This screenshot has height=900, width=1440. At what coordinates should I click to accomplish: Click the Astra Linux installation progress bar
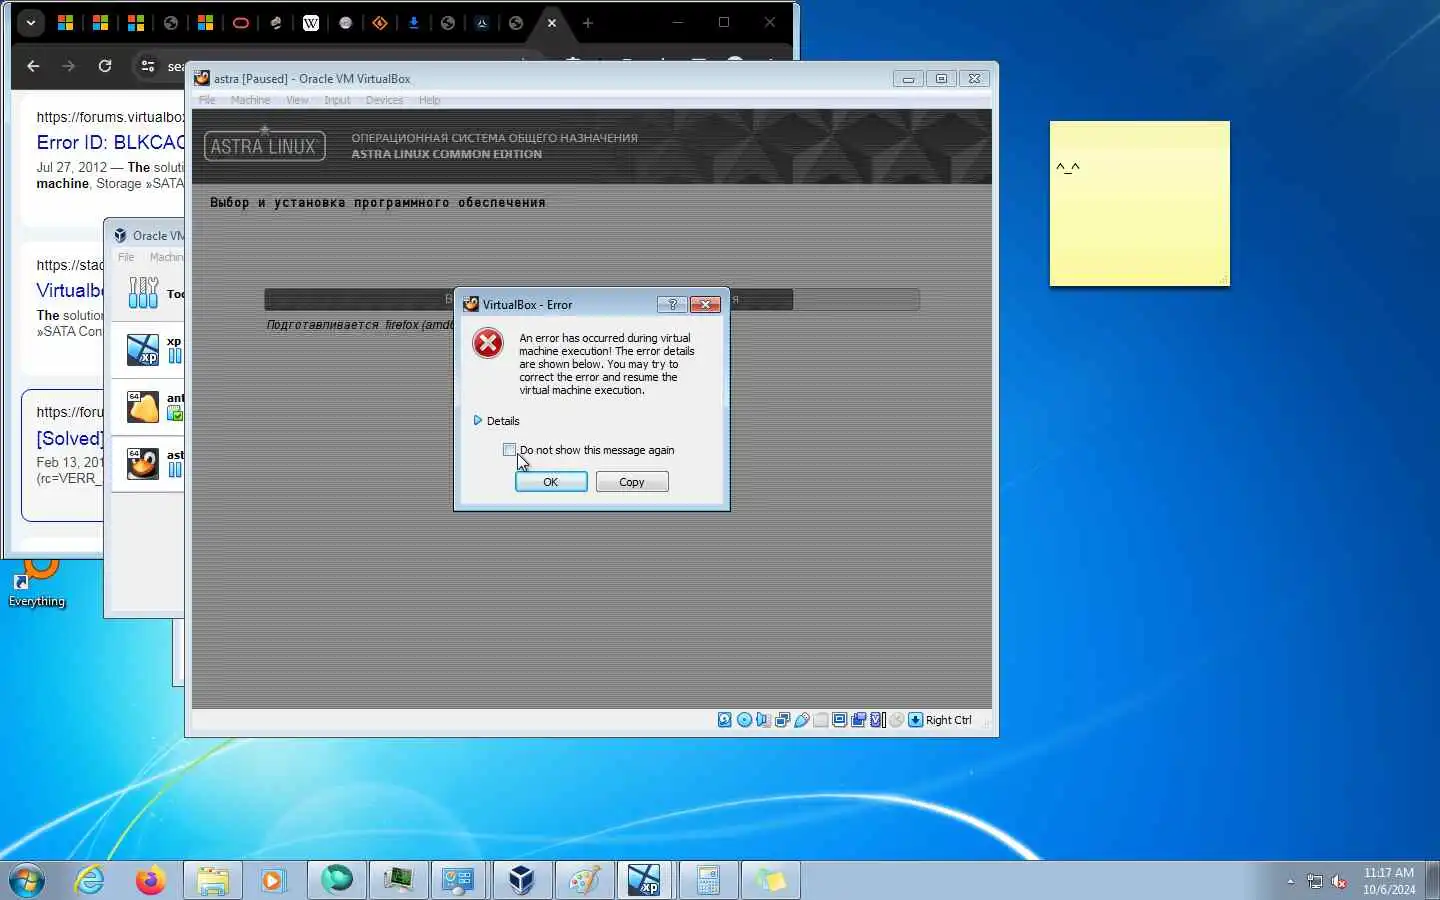(592, 299)
